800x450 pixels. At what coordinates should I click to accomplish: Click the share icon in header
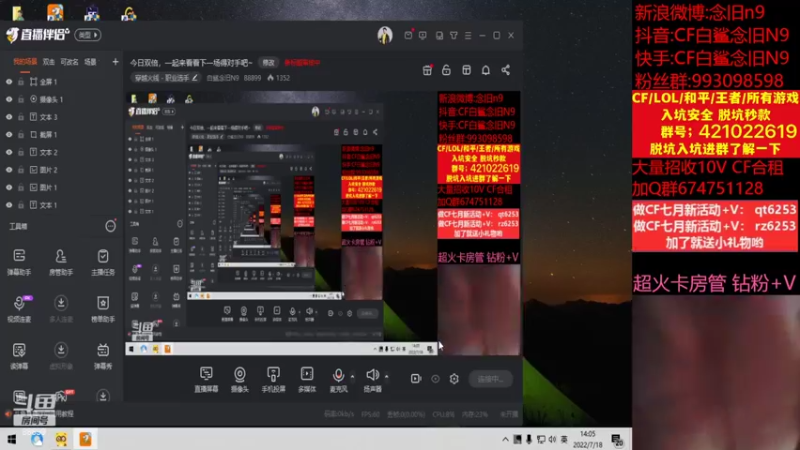[x=505, y=70]
